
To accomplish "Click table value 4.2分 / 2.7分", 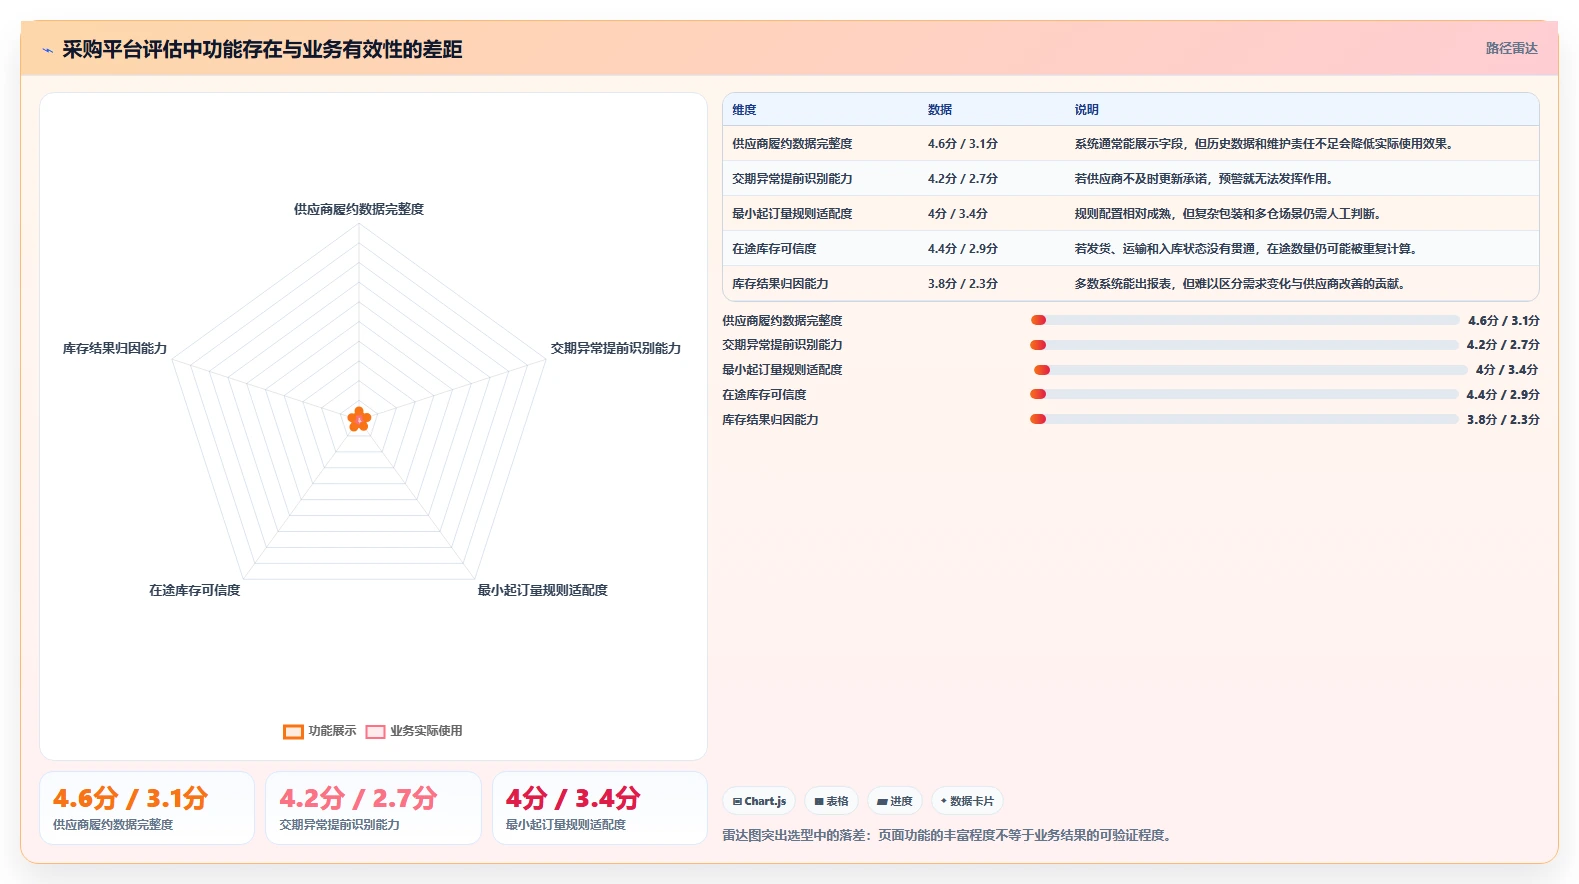I will point(963,179).
